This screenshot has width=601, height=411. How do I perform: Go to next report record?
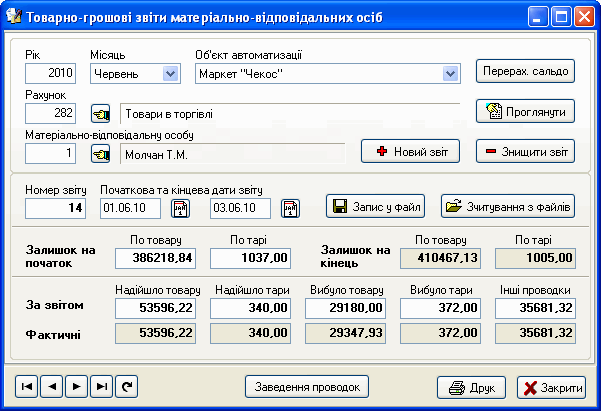coord(77,386)
